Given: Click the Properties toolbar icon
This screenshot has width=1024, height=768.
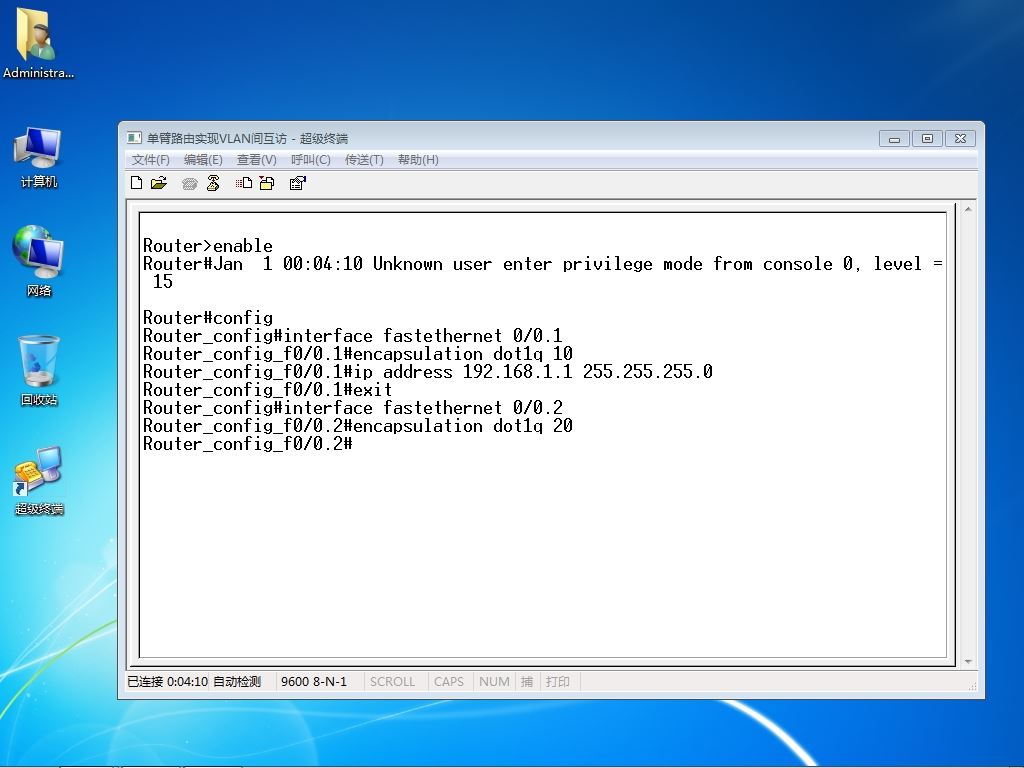Looking at the screenshot, I should (297, 184).
